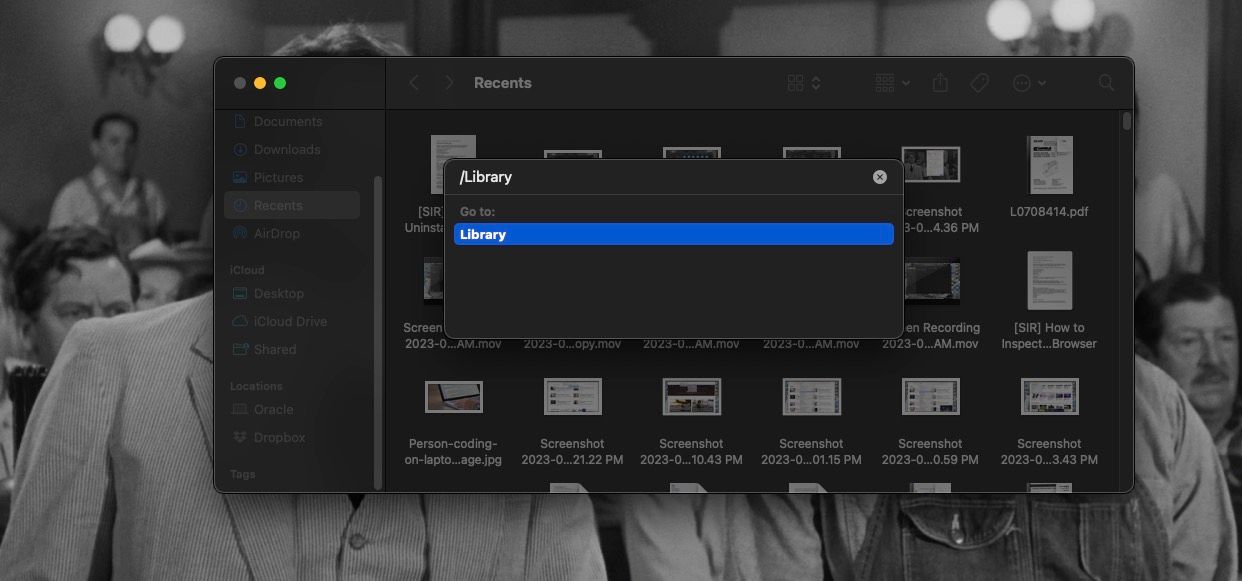Open the Person-coding-on-laptop image thumbnail

pyautogui.click(x=453, y=396)
